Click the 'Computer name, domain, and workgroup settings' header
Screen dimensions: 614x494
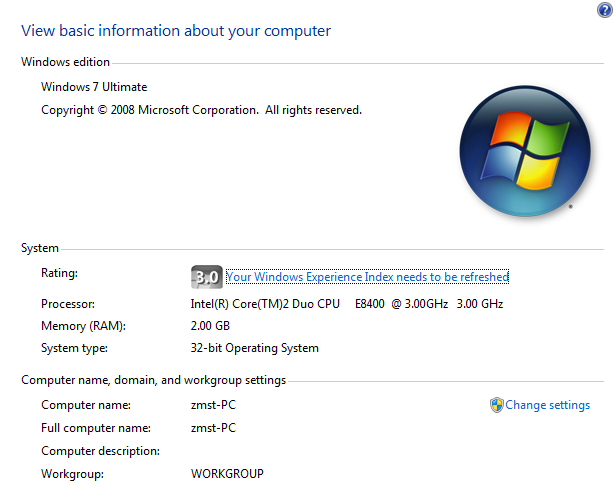[x=154, y=380]
